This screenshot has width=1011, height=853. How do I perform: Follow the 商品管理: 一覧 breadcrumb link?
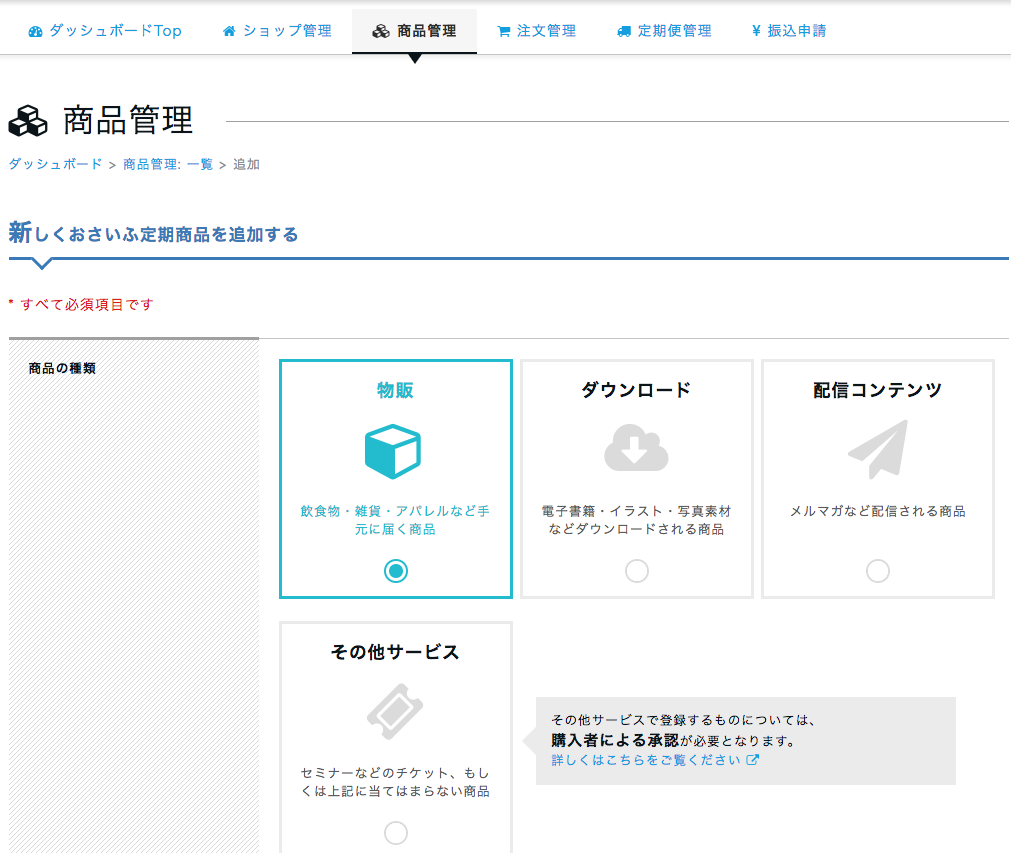pyautogui.click(x=168, y=164)
